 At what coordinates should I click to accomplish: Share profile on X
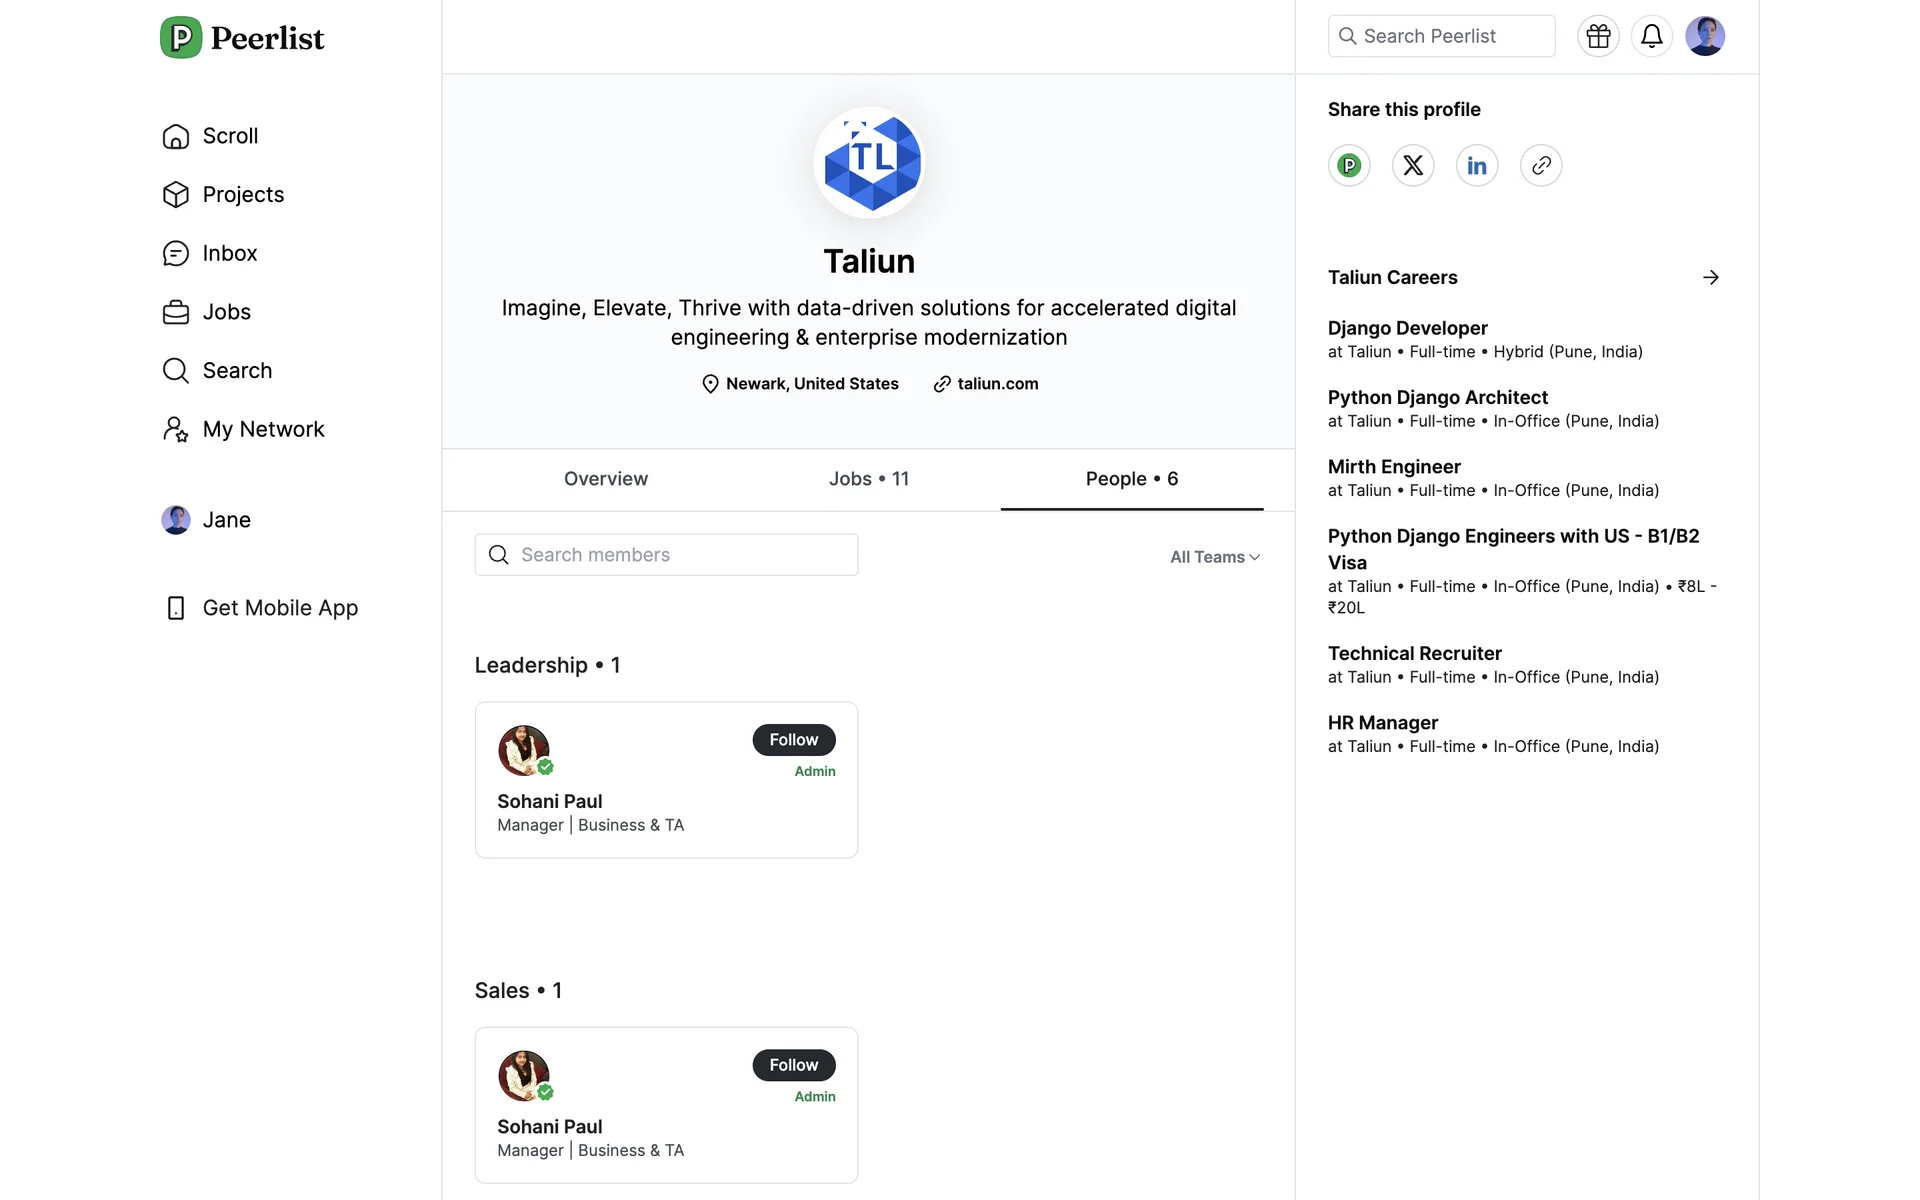pos(1413,165)
